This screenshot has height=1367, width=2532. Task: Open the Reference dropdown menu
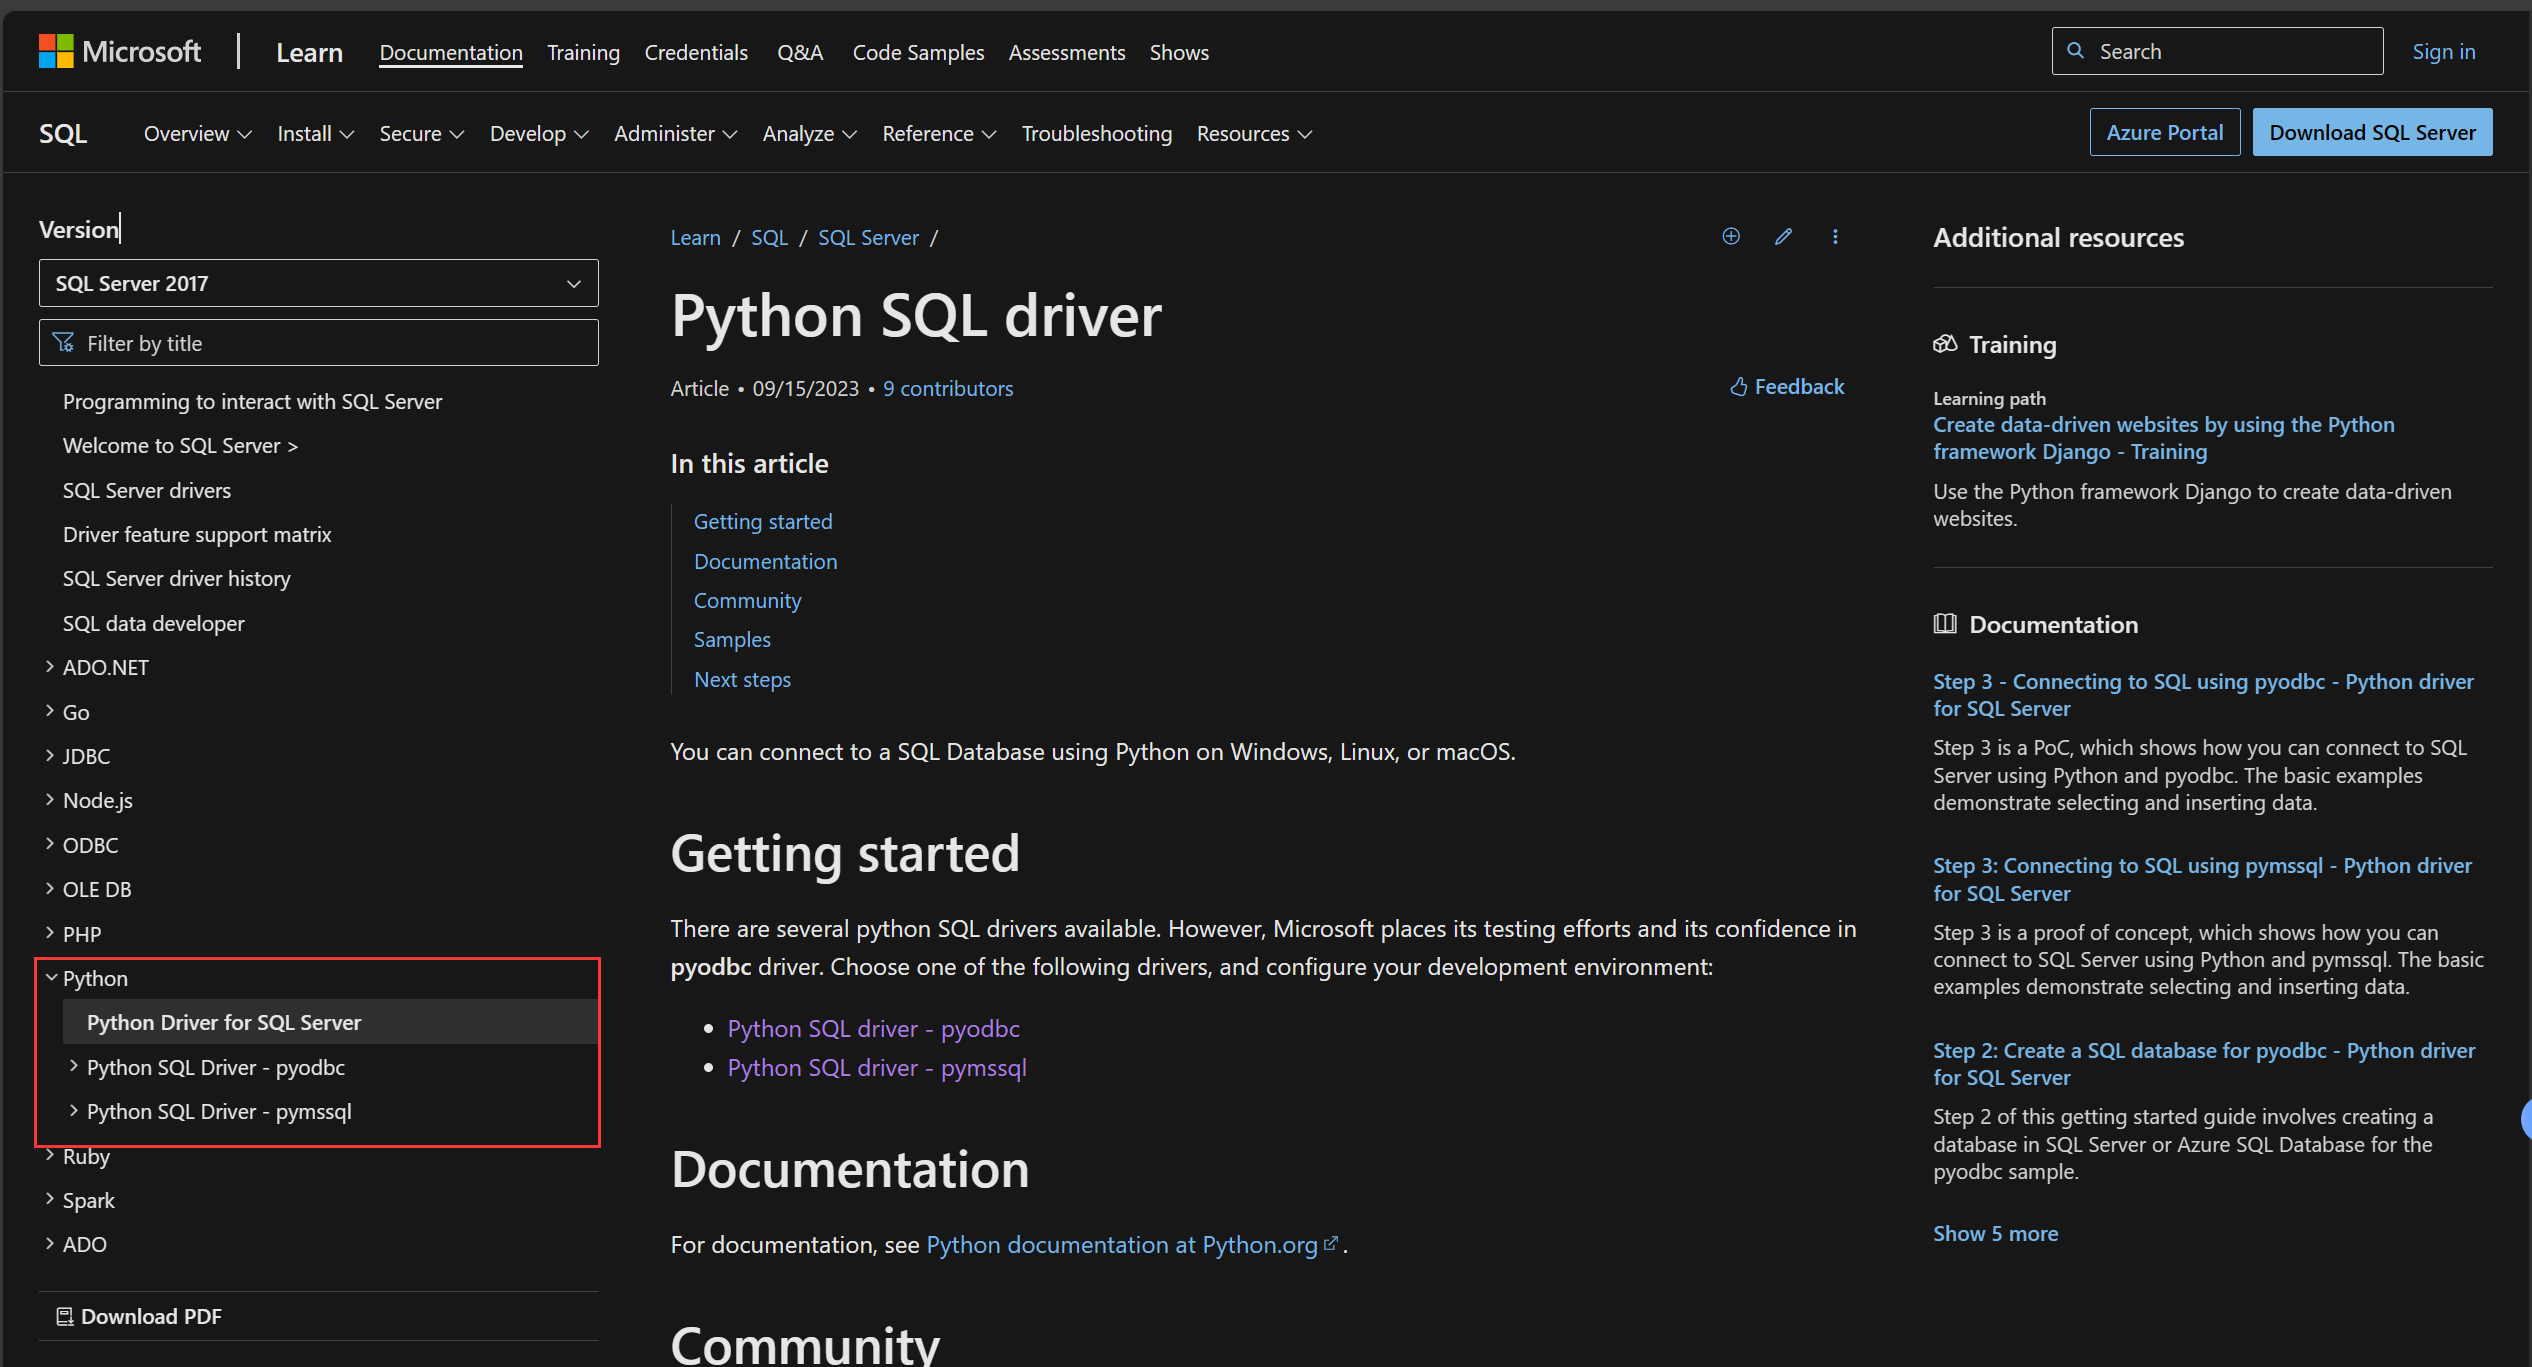938,133
